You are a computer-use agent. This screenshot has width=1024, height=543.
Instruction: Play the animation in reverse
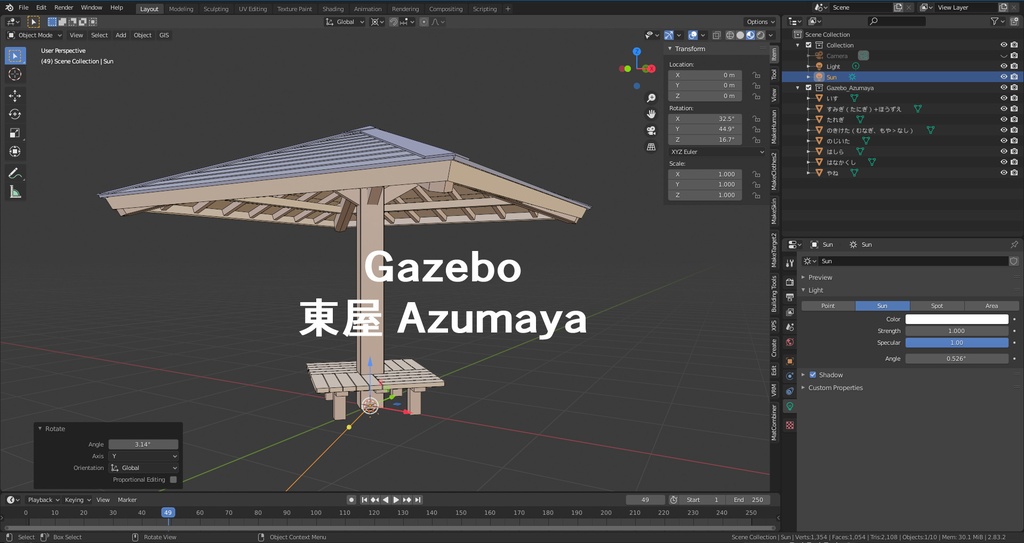pos(385,500)
